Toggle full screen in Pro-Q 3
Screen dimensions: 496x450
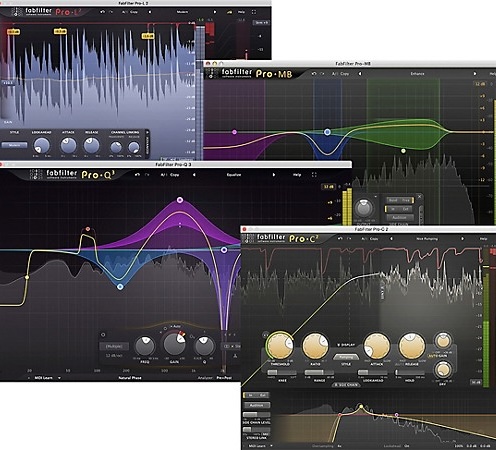(x=314, y=175)
